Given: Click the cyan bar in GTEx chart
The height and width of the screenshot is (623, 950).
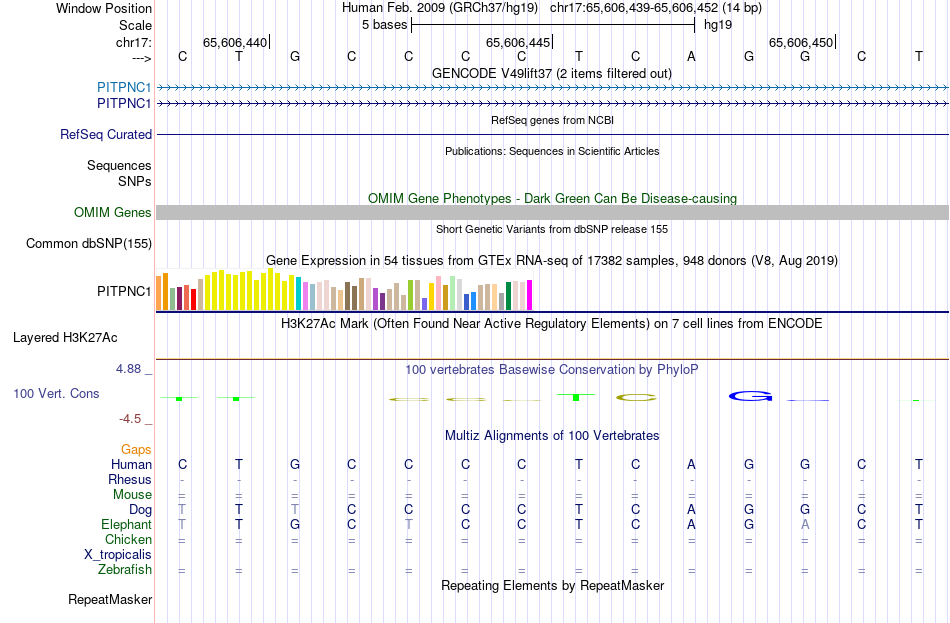Looking at the screenshot, I should [298, 294].
